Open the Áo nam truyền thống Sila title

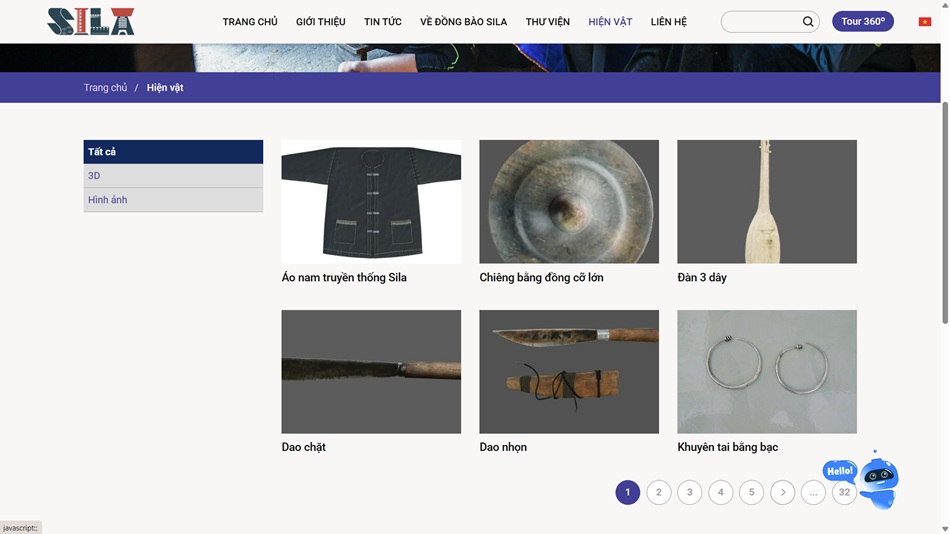pyautogui.click(x=344, y=278)
